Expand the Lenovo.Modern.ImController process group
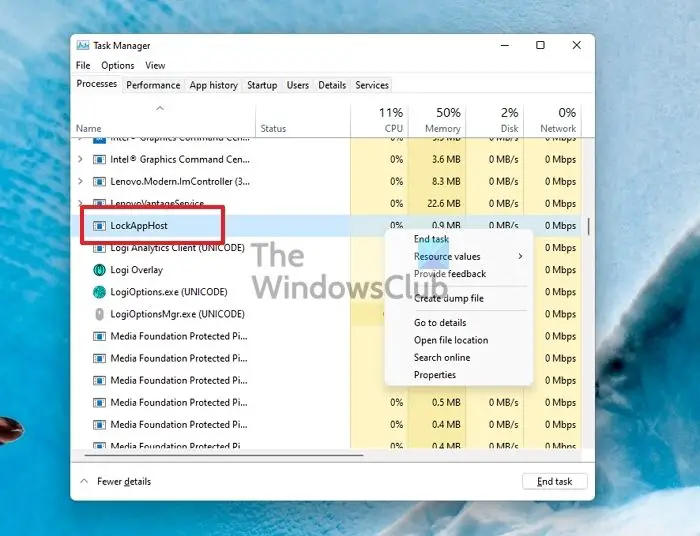This screenshot has width=700, height=536. click(x=80, y=181)
